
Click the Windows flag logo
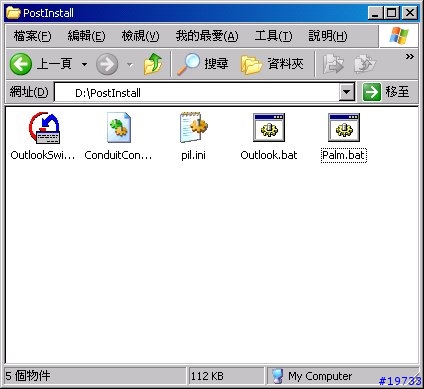click(399, 36)
